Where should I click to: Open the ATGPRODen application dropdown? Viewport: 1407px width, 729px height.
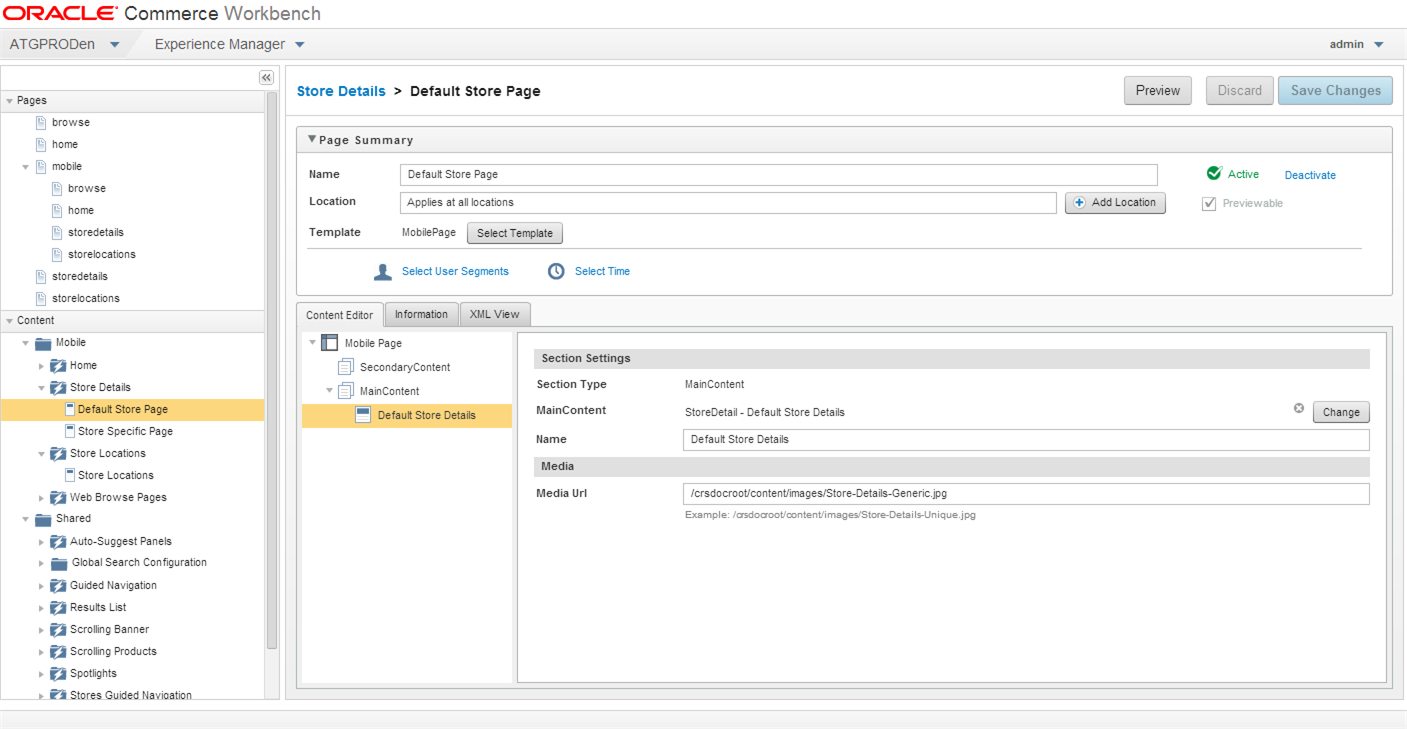(114, 45)
